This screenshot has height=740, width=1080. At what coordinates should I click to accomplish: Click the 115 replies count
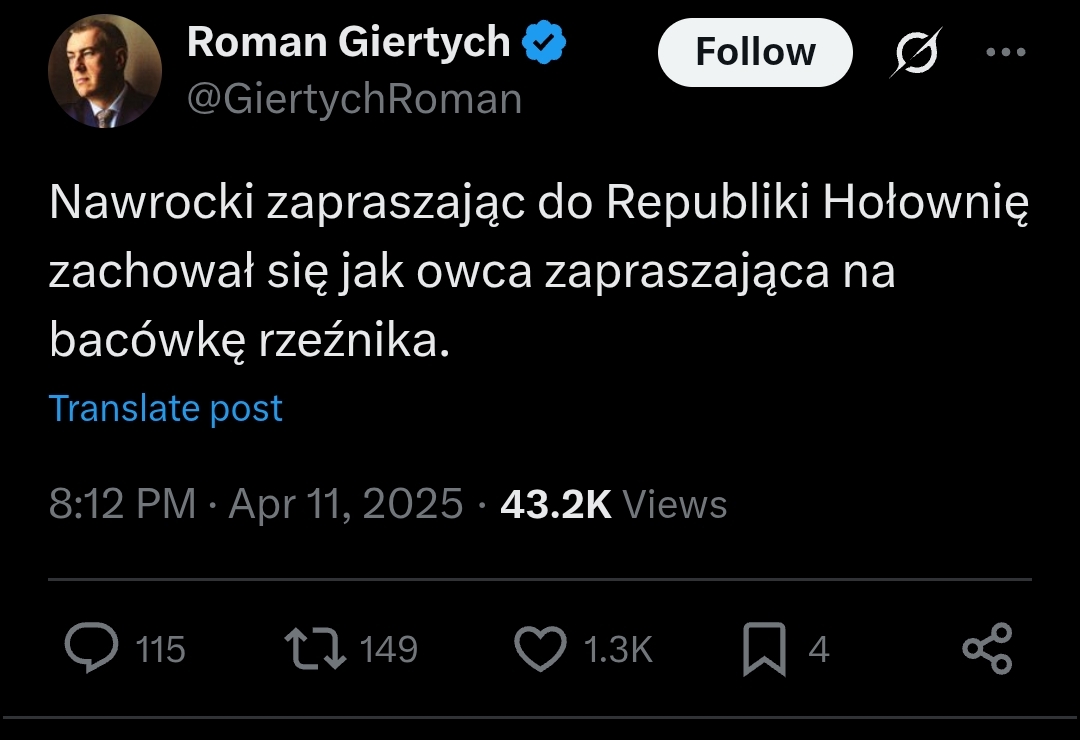click(x=160, y=650)
